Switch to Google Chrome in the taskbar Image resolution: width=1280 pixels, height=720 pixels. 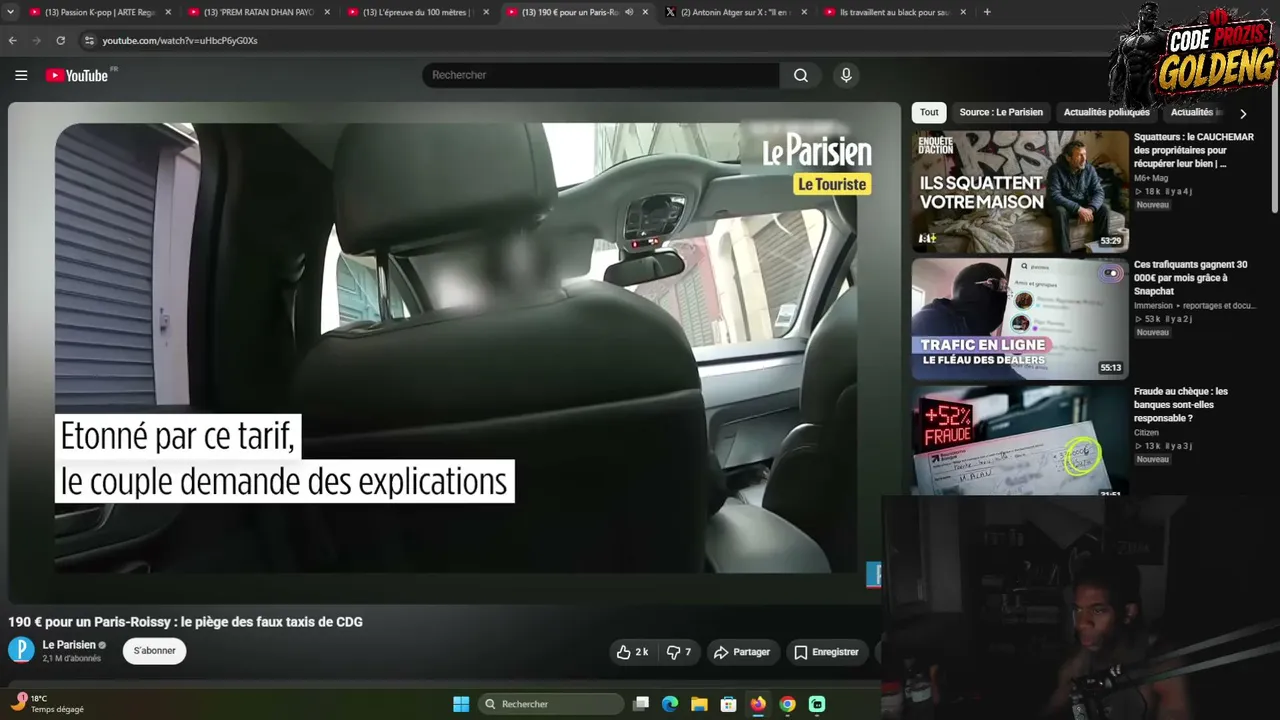point(788,704)
